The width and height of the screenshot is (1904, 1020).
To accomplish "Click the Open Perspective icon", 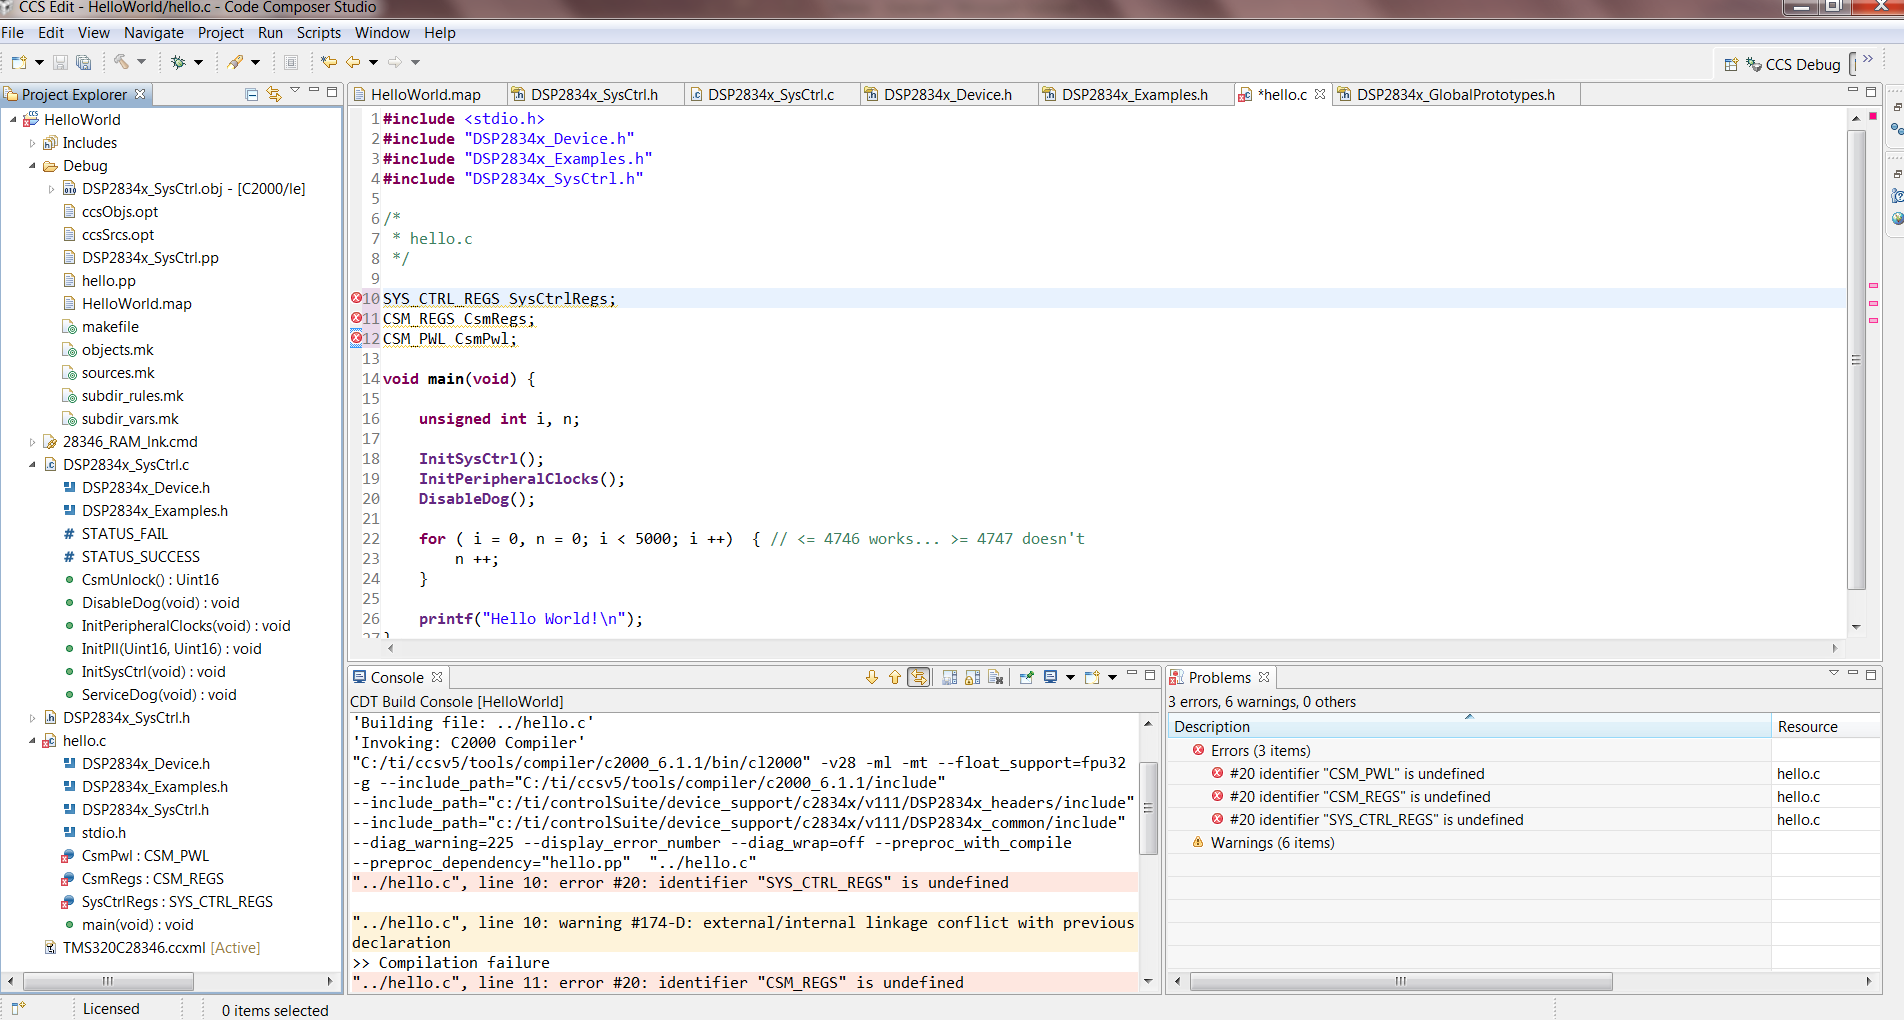I will 1731,65.
